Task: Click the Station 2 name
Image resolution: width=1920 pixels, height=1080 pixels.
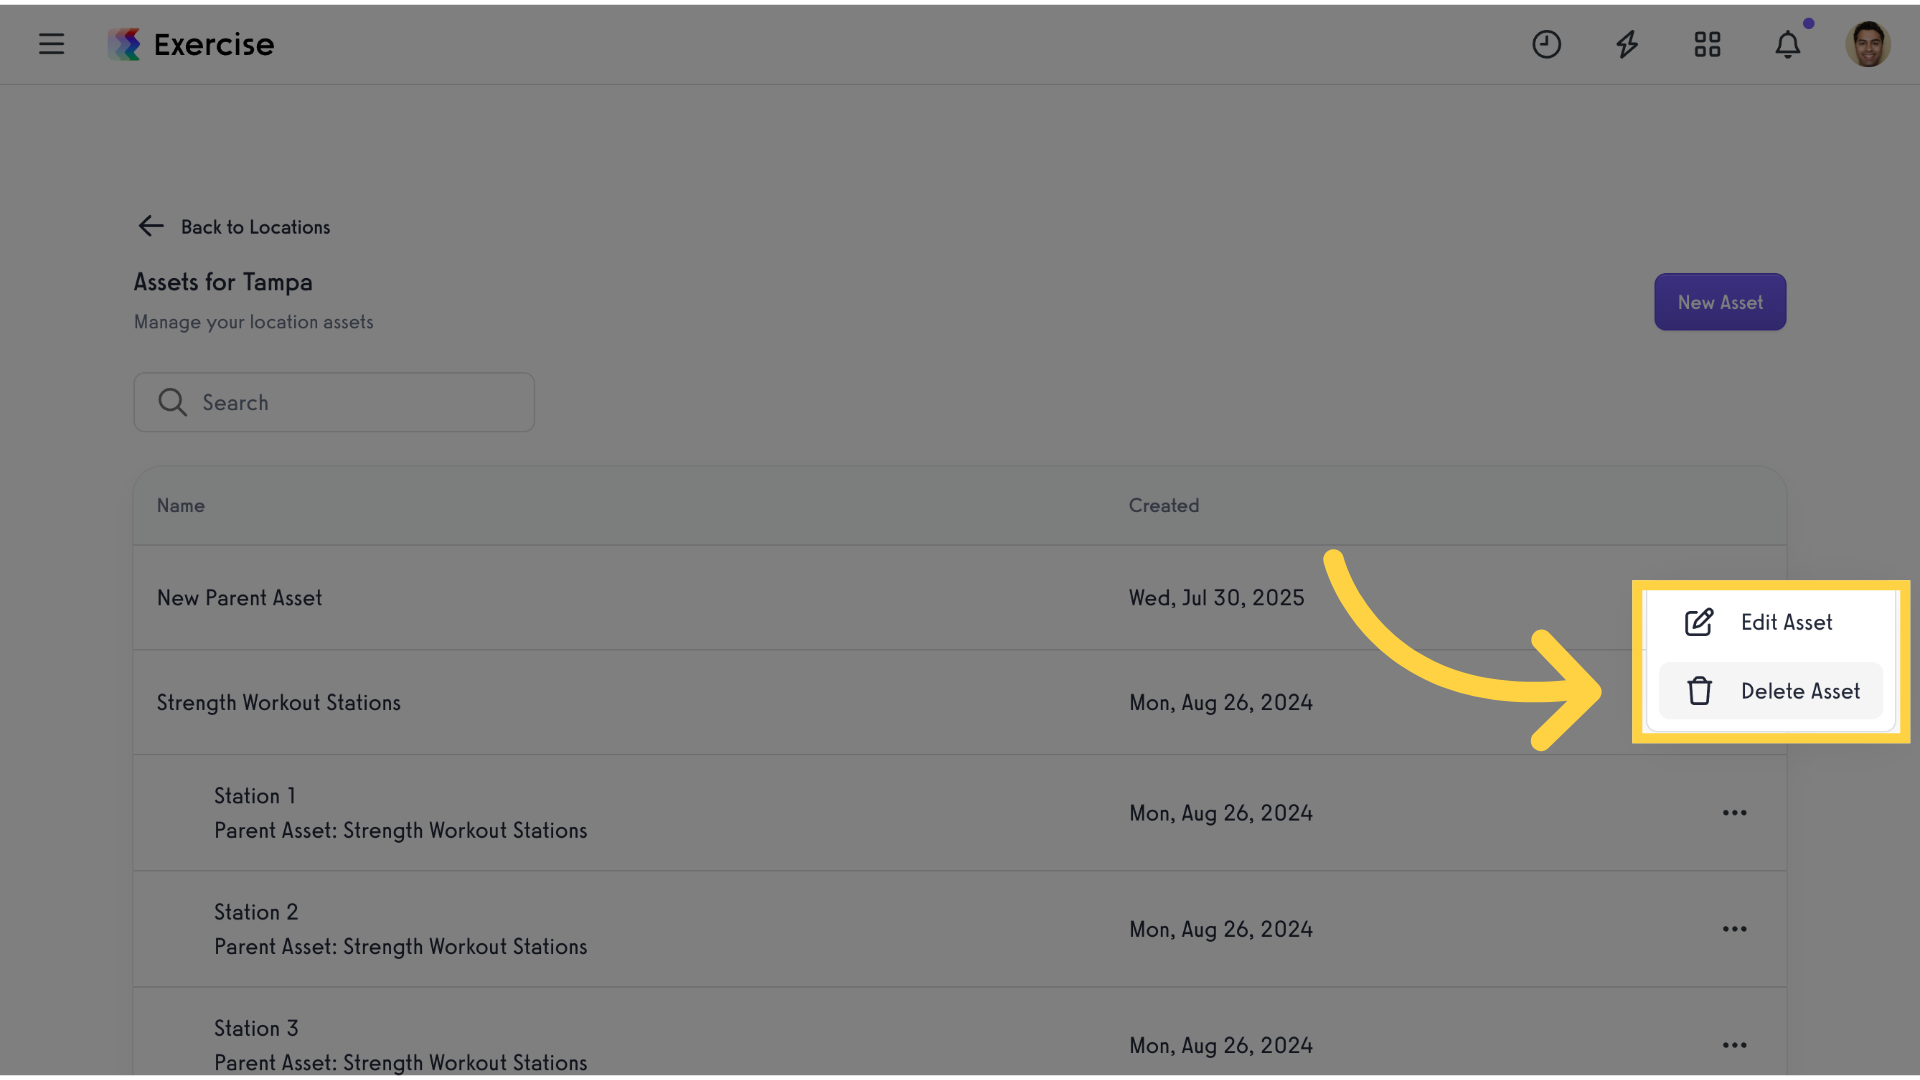Action: 256,912
